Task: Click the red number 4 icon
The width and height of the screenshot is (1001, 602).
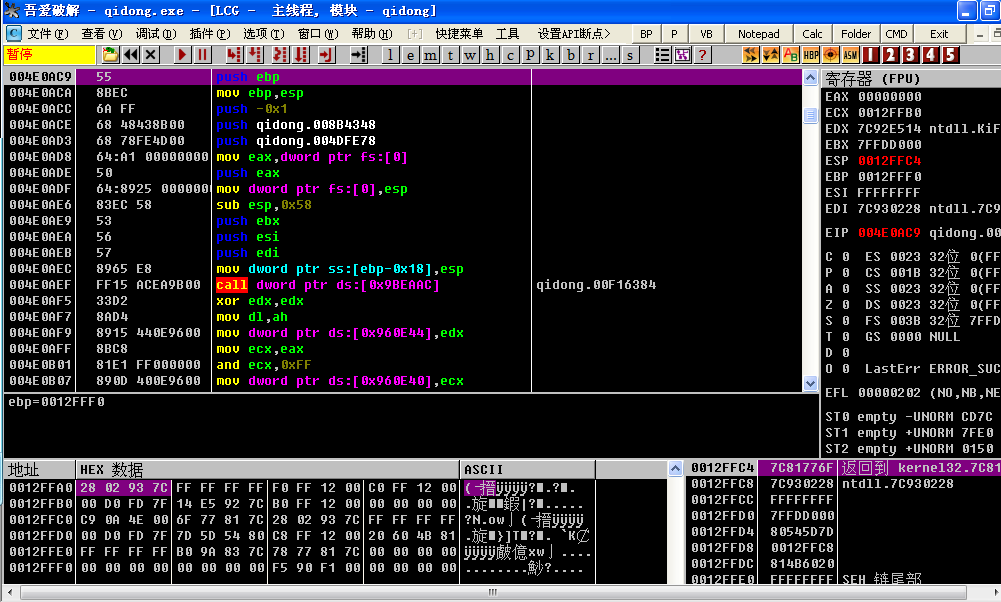Action: [x=930, y=55]
